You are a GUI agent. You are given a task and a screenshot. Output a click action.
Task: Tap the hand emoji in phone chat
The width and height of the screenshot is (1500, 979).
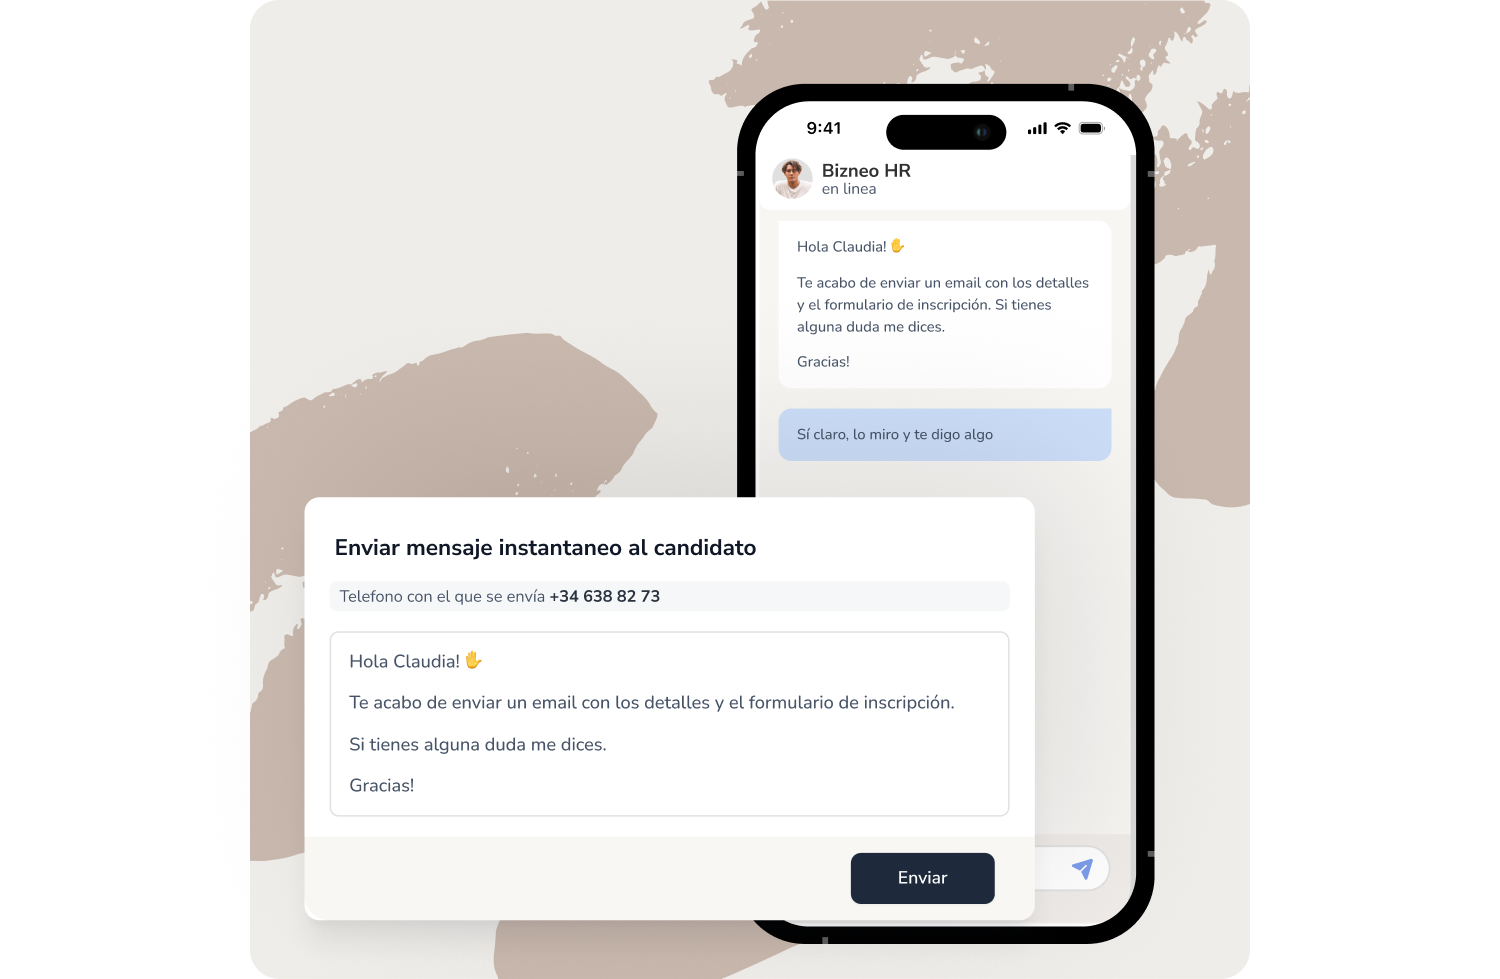pyautogui.click(x=897, y=246)
